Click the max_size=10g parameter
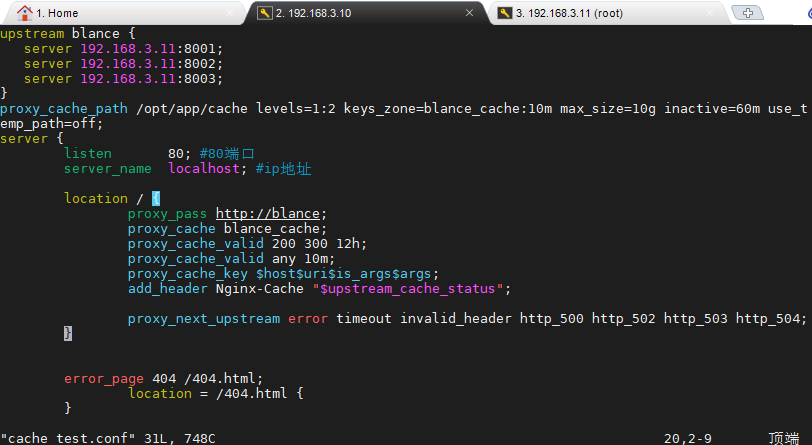Screen dimensions: 812x445 (x=607, y=109)
